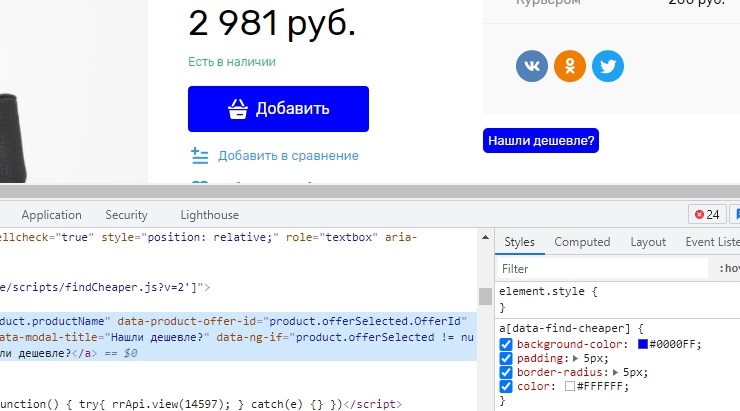This screenshot has width=740, height=411.
Task: Expand the border-radius shorthand triangle
Action: [x=614, y=372]
